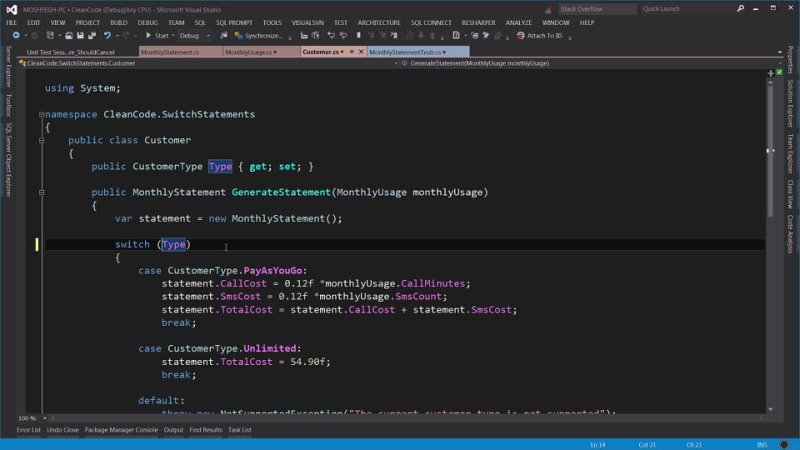The height and width of the screenshot is (450, 800).
Task: Click the Synchronize toolbar button
Action: pos(258,36)
